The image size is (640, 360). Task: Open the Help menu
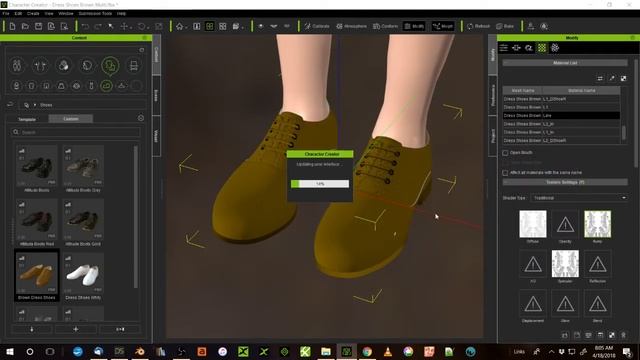point(121,13)
